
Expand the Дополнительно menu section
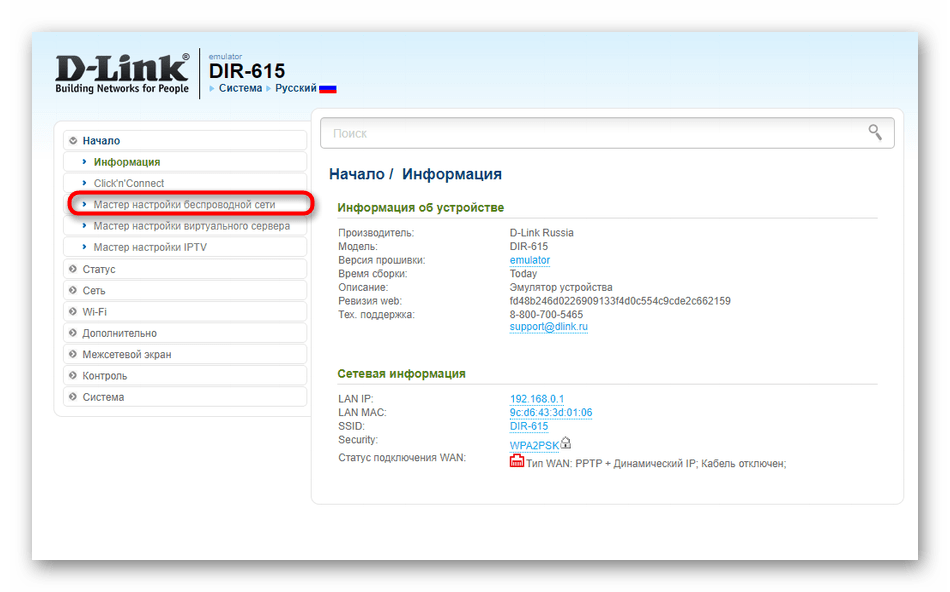pos(185,333)
